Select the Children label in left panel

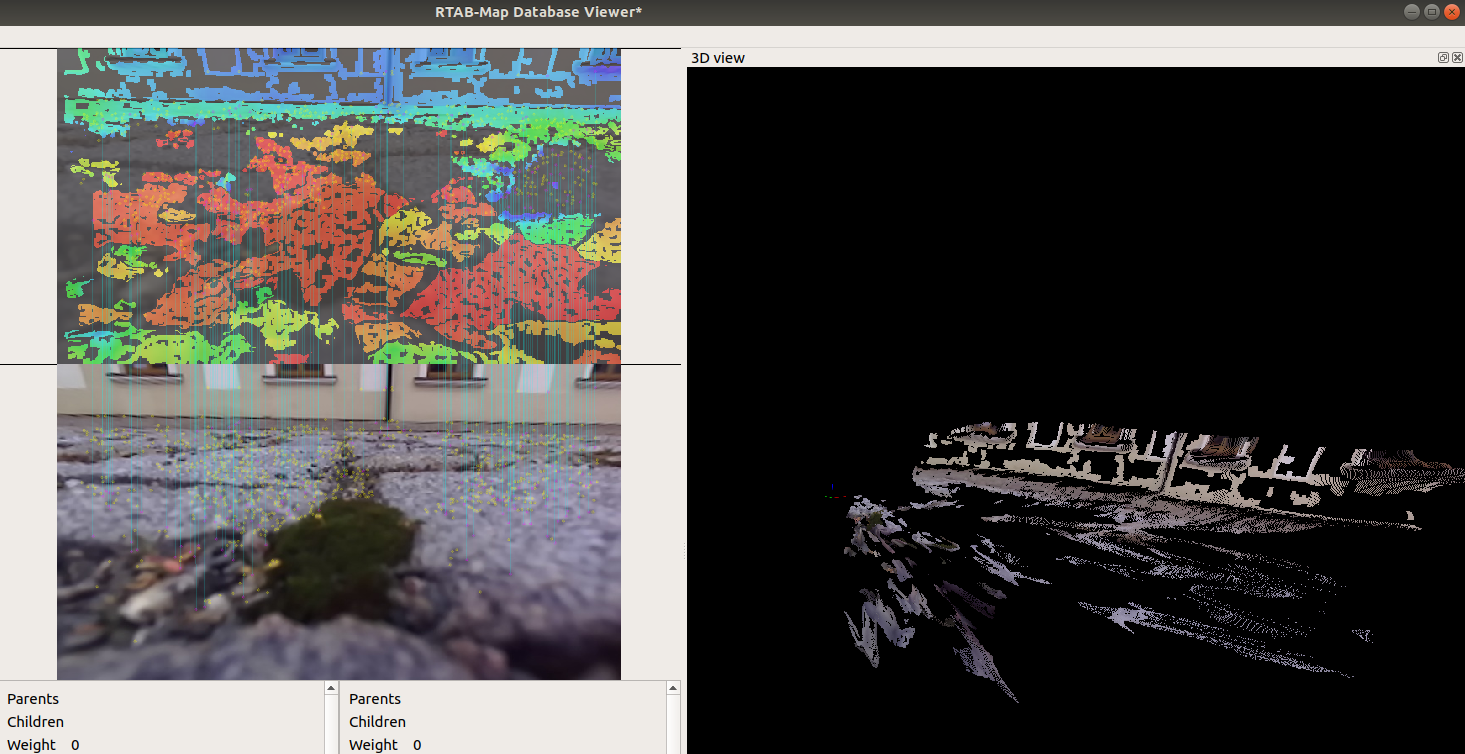click(35, 722)
